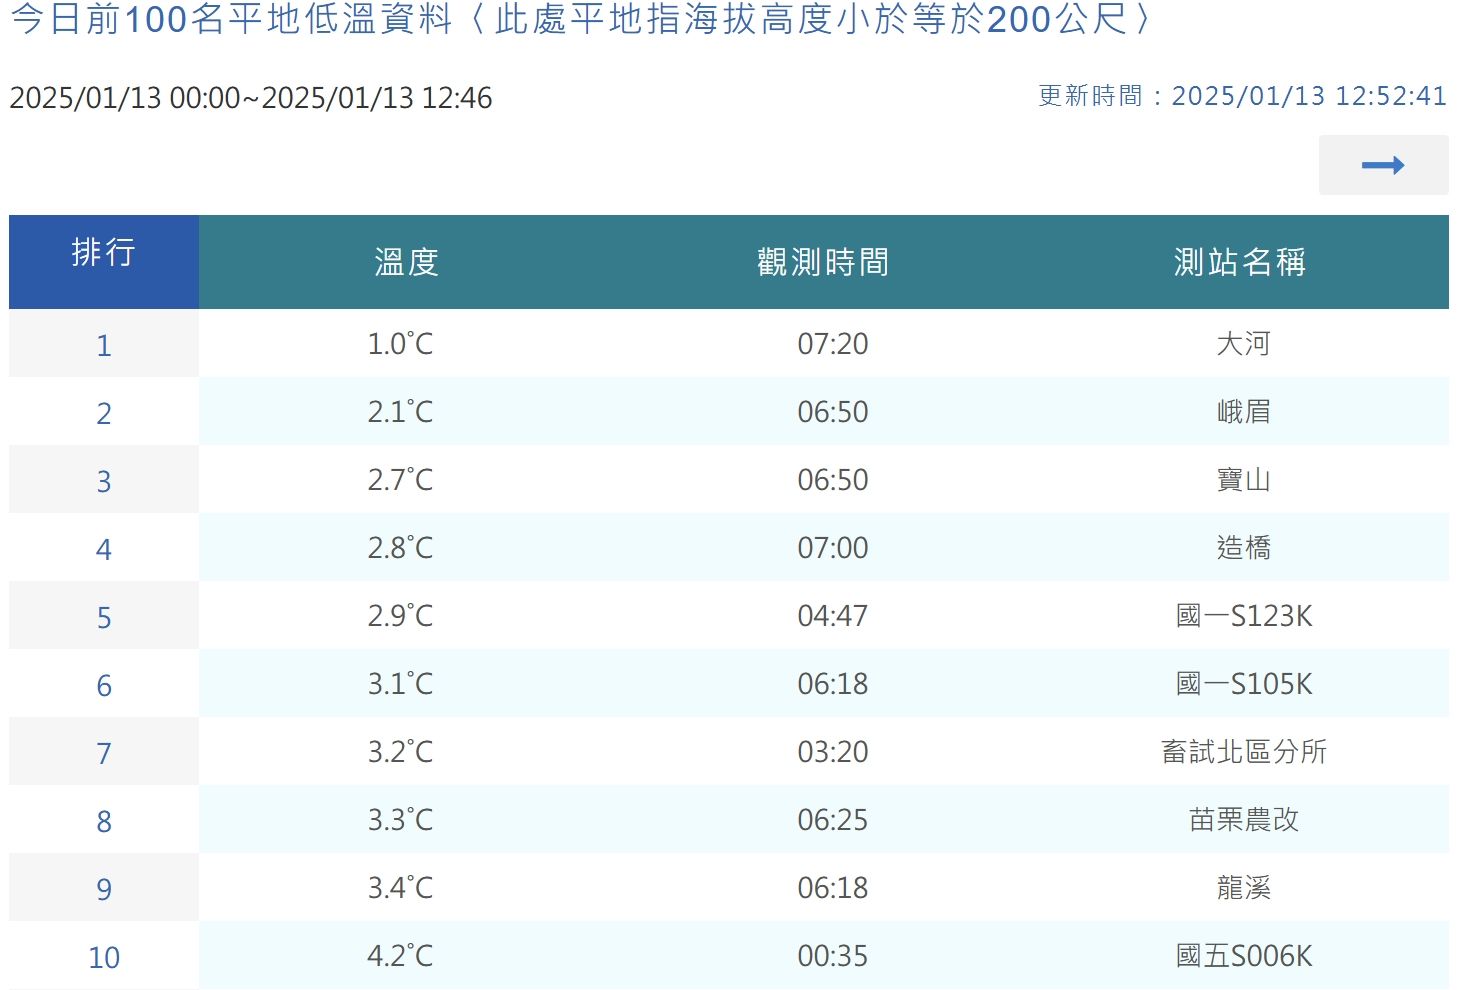Click the 07:00 observation time
Screen dimensions: 1462x990
[x=832, y=548]
